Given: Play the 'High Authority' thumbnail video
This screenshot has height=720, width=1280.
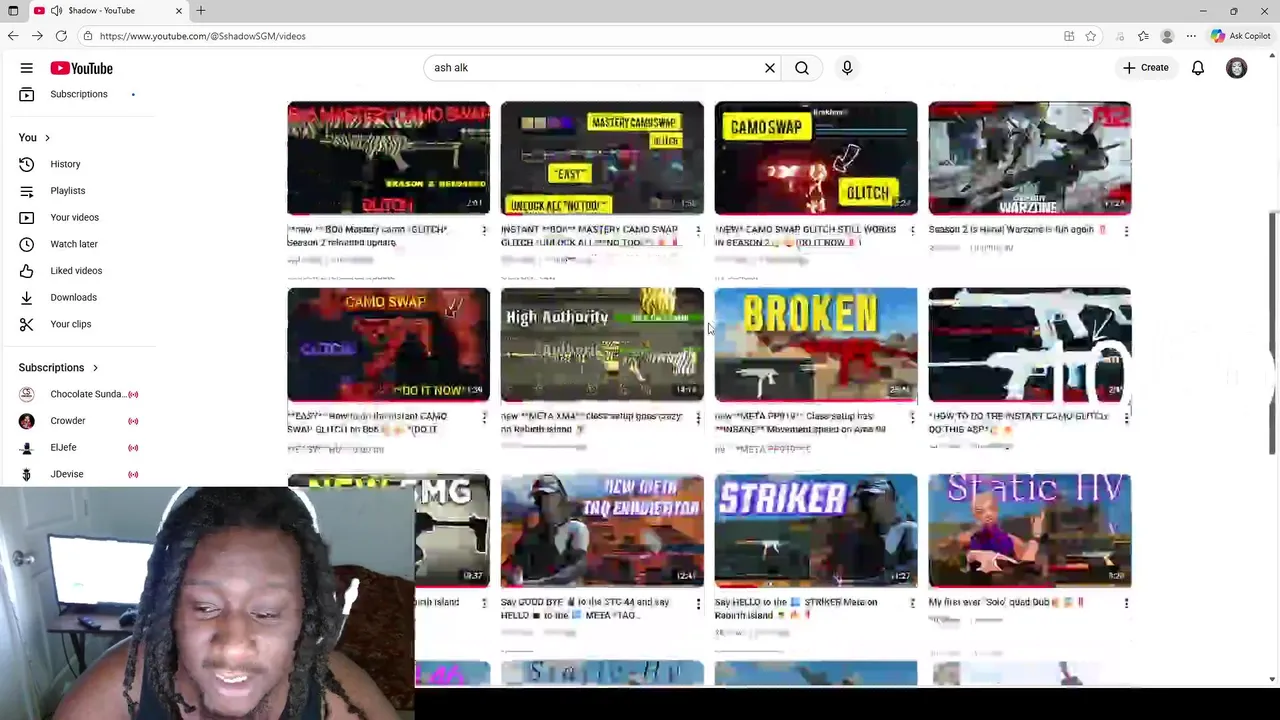Looking at the screenshot, I should 602,345.
